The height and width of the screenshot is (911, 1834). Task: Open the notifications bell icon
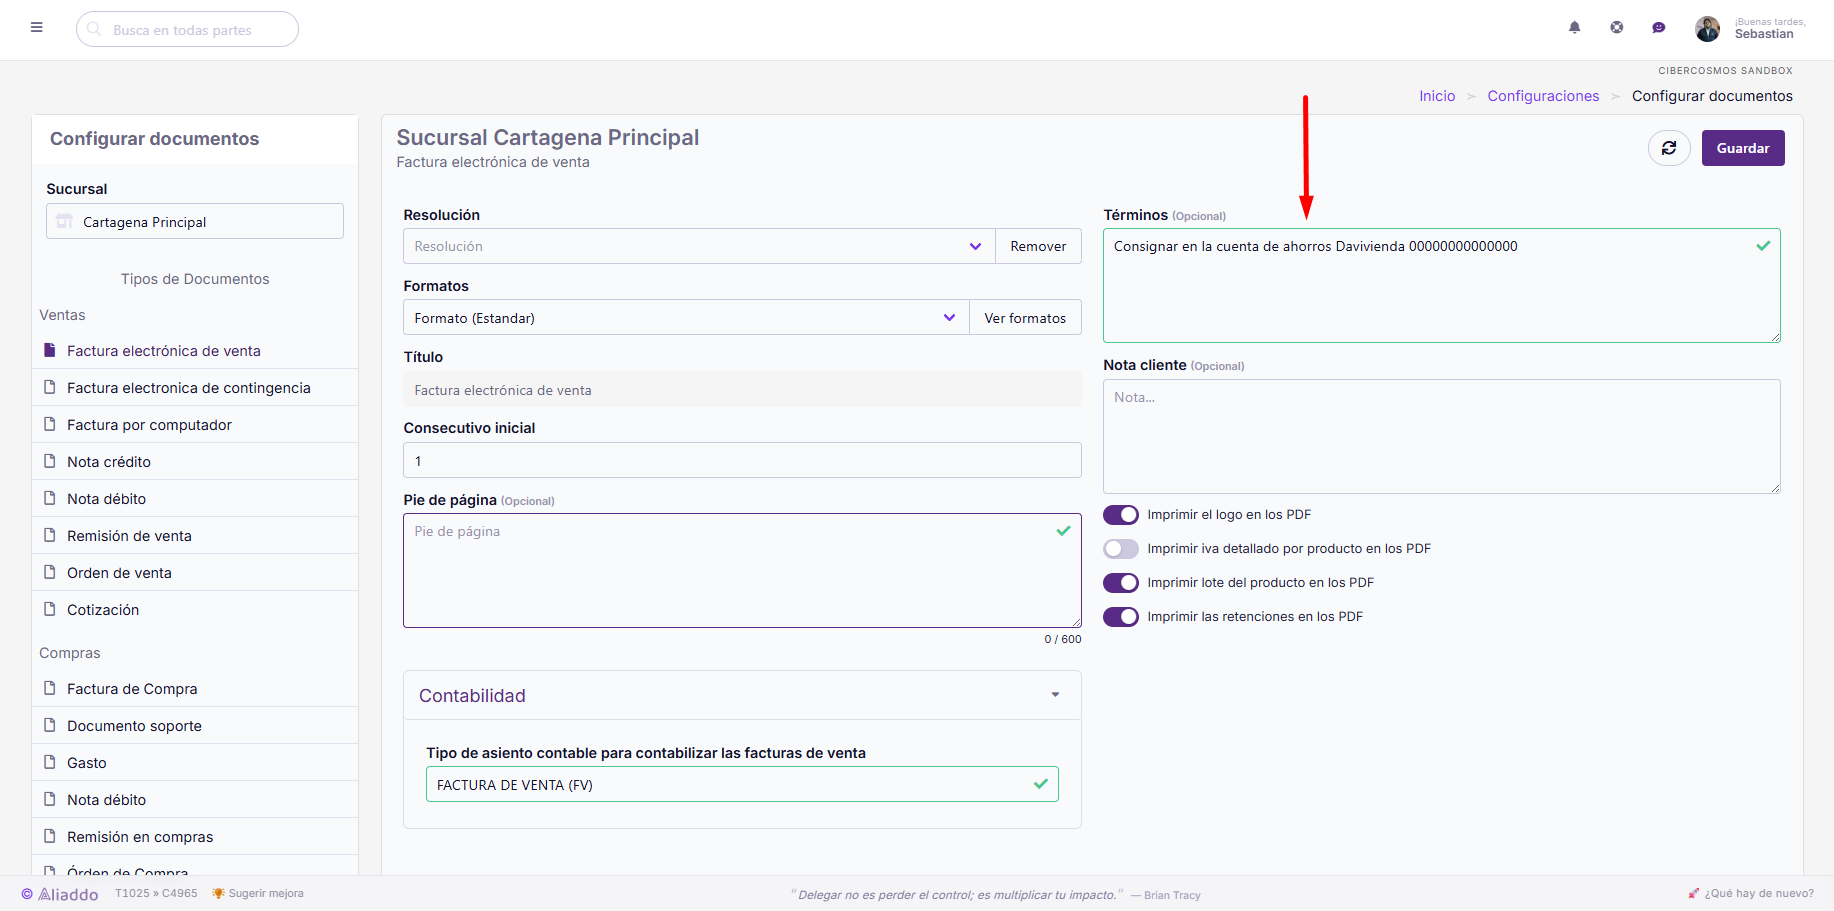(1574, 28)
